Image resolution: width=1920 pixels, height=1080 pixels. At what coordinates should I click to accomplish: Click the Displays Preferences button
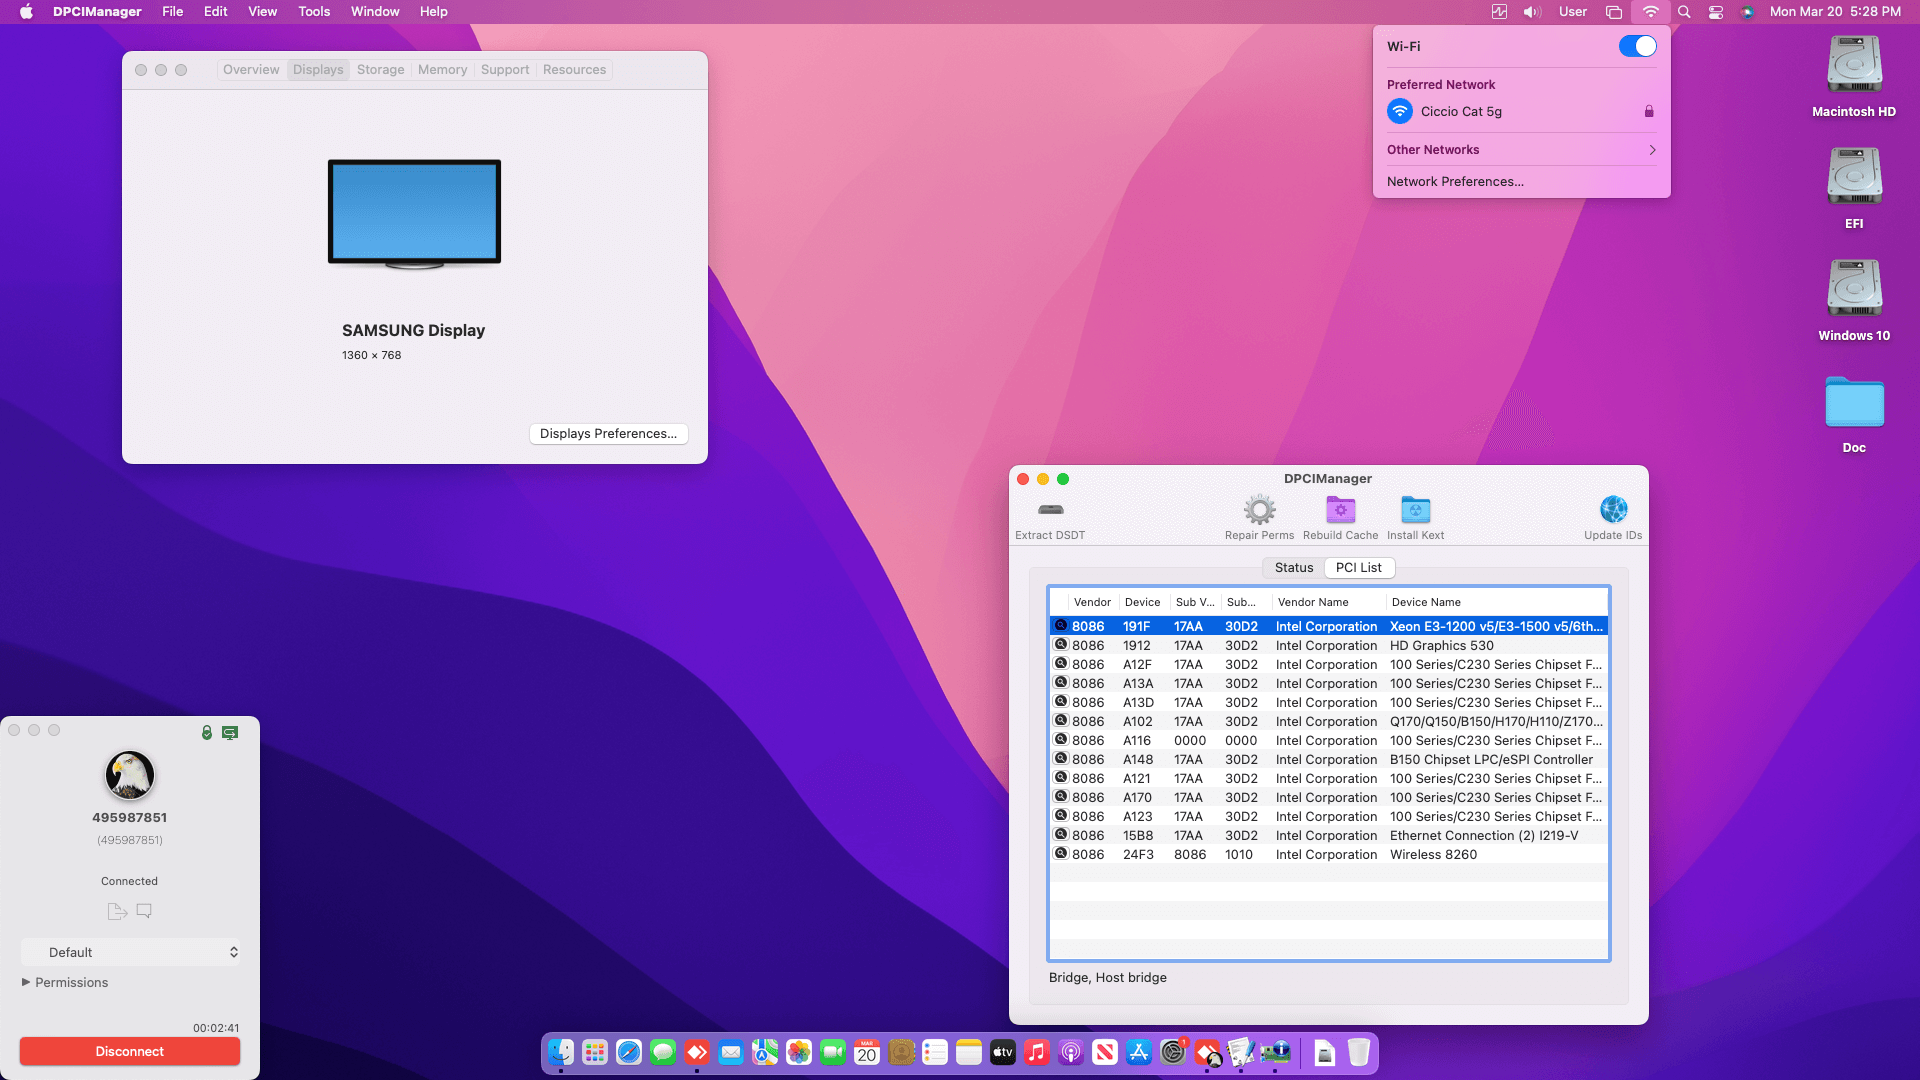pyautogui.click(x=608, y=433)
